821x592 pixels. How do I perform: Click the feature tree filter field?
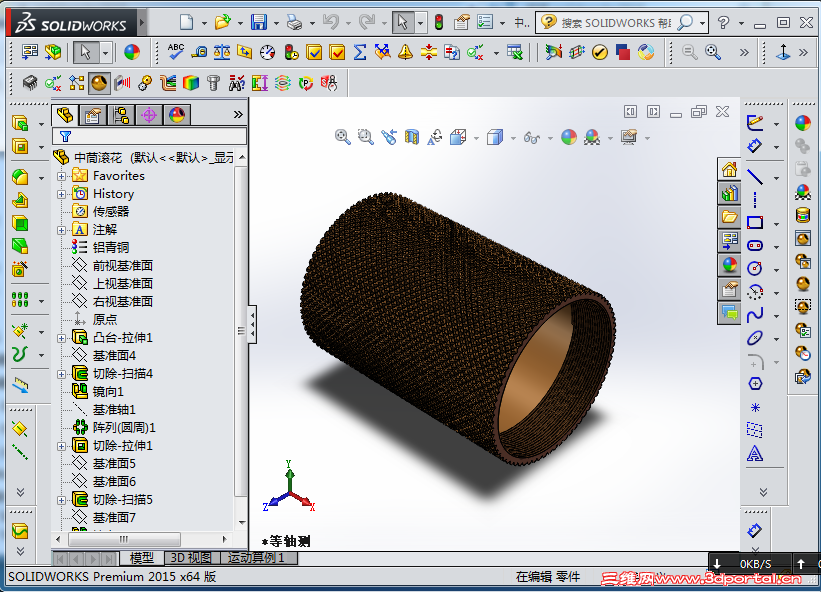[149, 137]
